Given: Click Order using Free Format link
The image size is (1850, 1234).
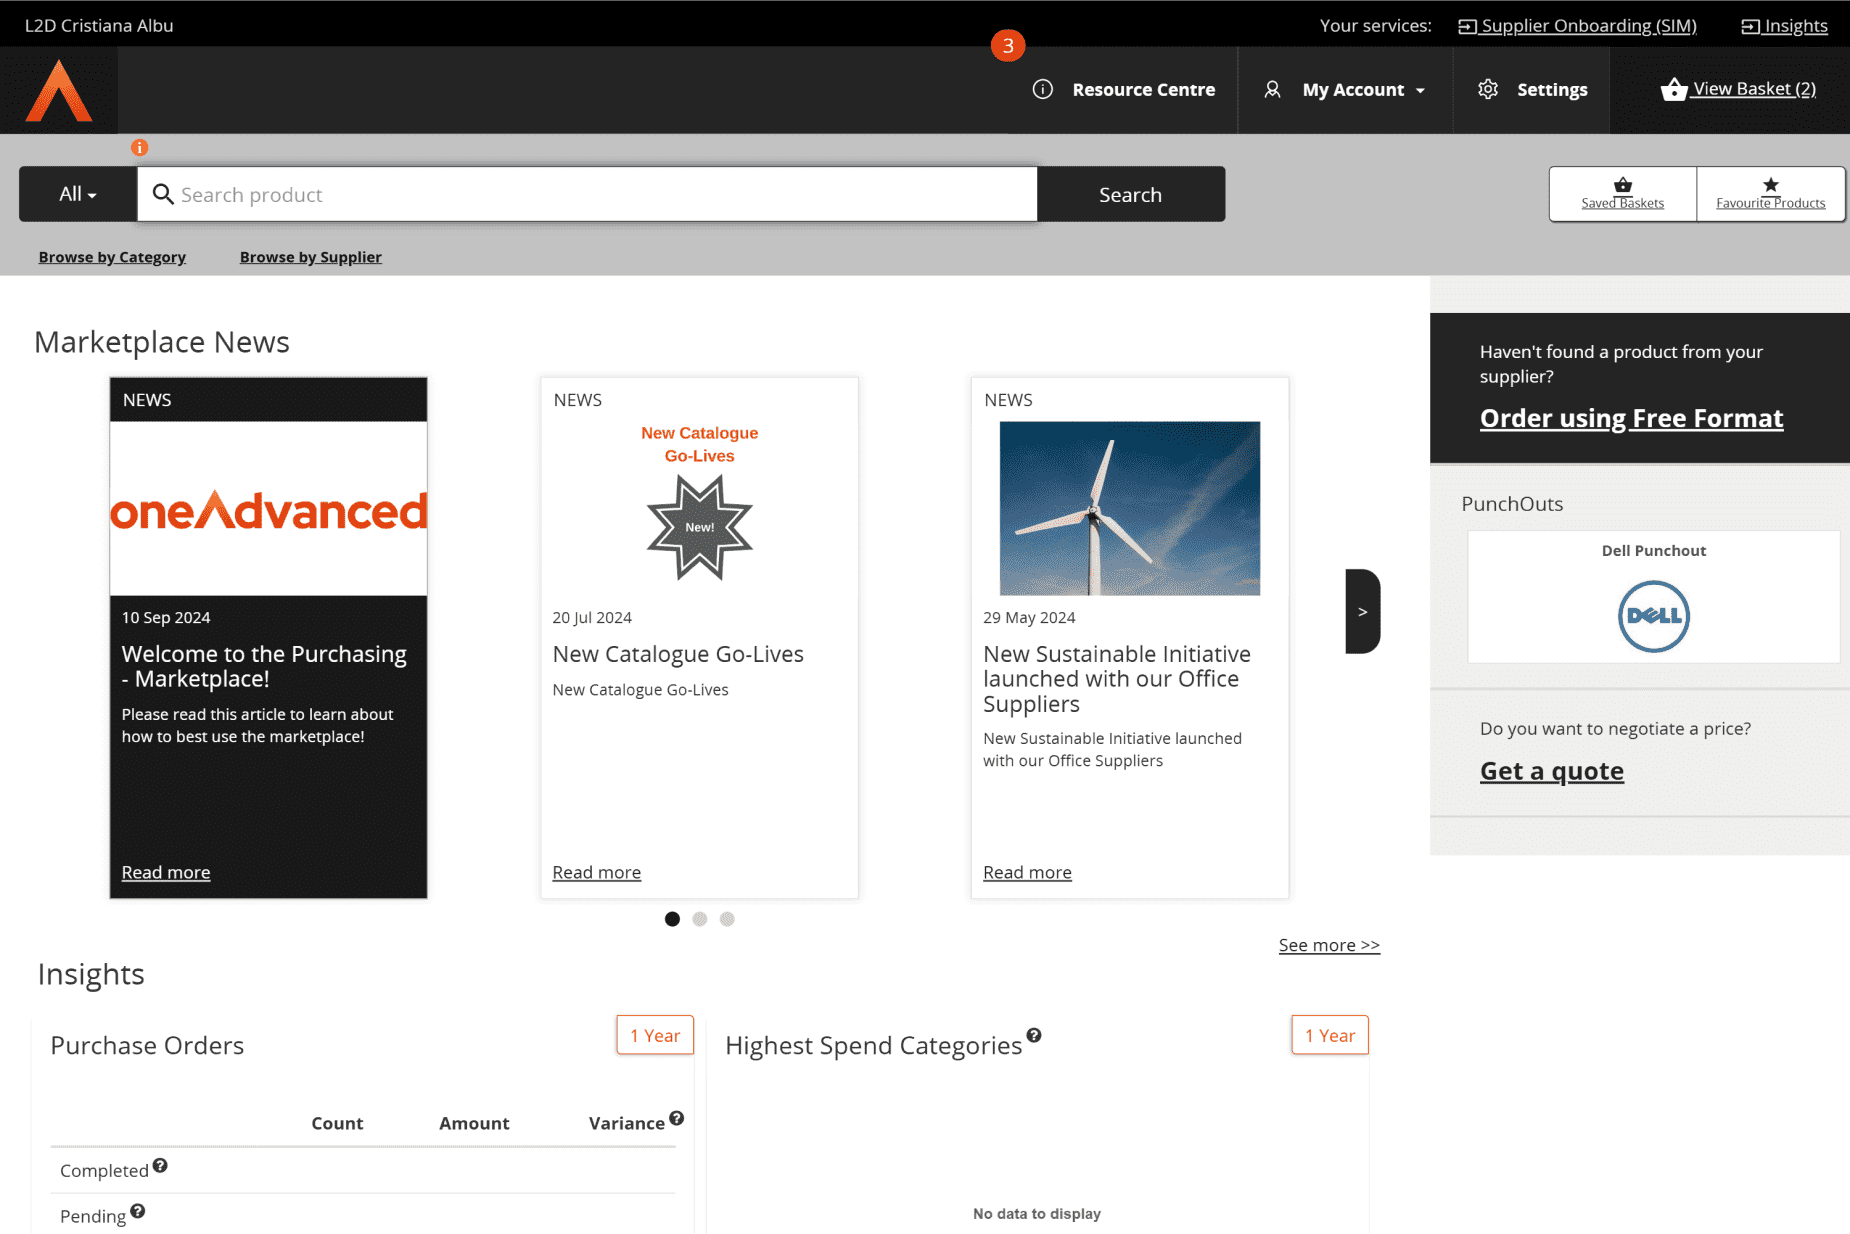Looking at the screenshot, I should pos(1631,418).
